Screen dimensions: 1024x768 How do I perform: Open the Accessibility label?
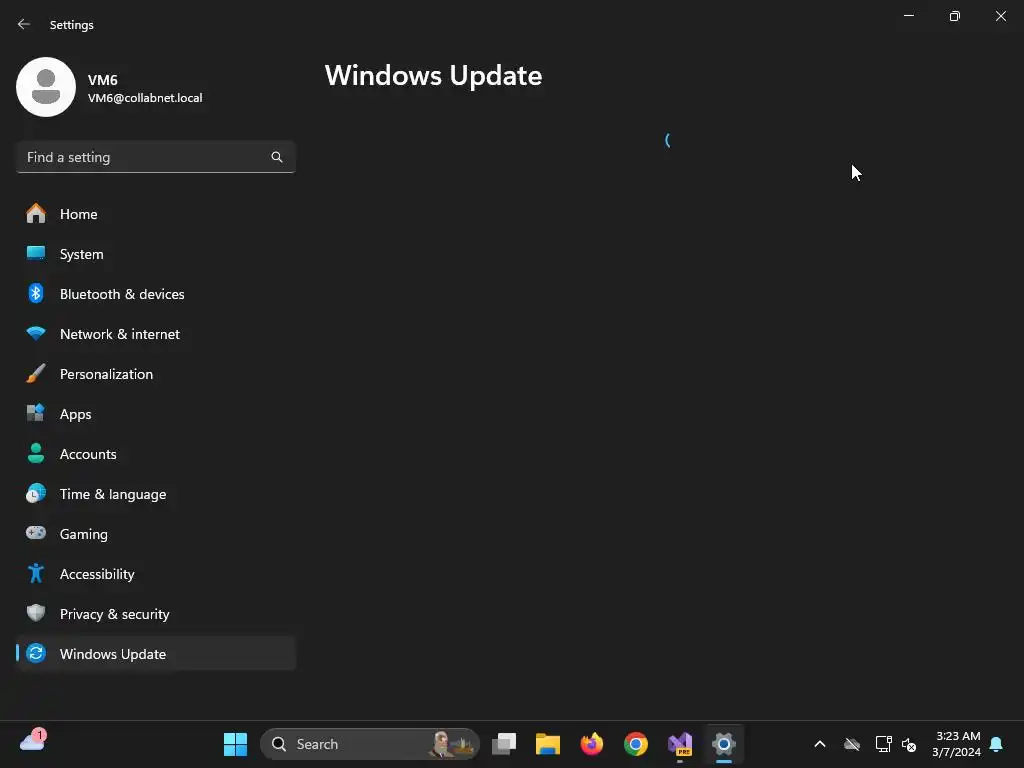pyautogui.click(x=97, y=574)
